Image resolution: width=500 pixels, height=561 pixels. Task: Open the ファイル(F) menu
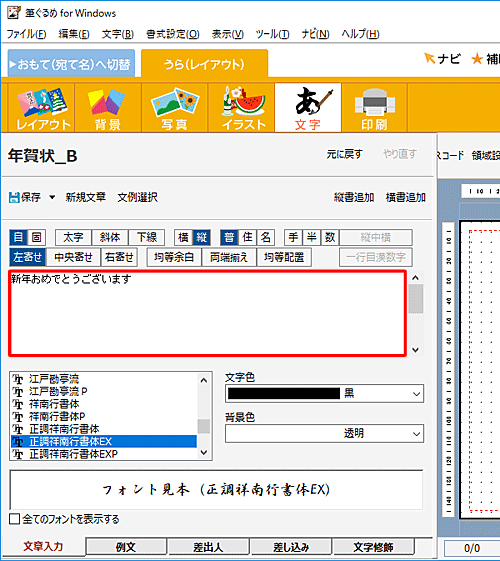click(x=26, y=34)
